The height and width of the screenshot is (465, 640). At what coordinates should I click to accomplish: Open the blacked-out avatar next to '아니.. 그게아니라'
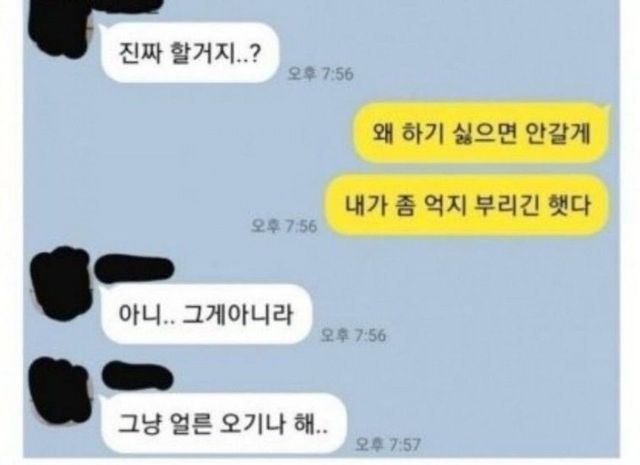(62, 284)
